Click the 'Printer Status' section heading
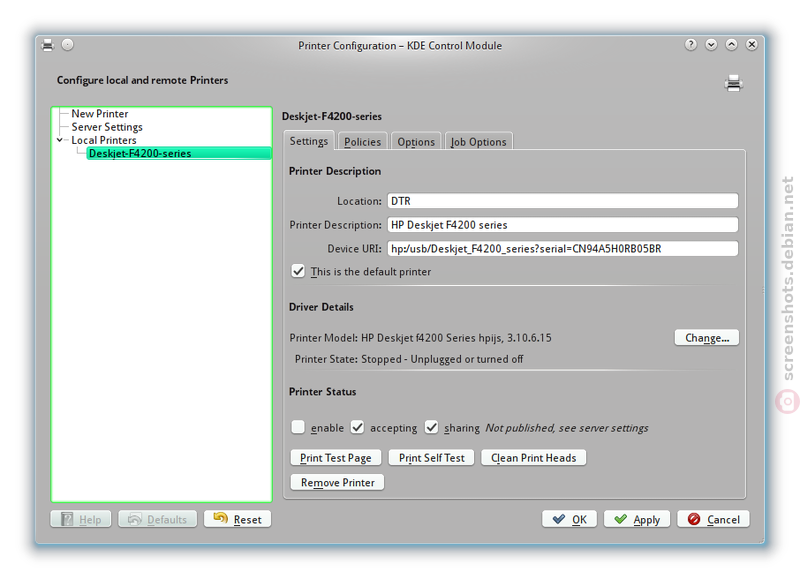This screenshot has height=579, width=800. 322,392
